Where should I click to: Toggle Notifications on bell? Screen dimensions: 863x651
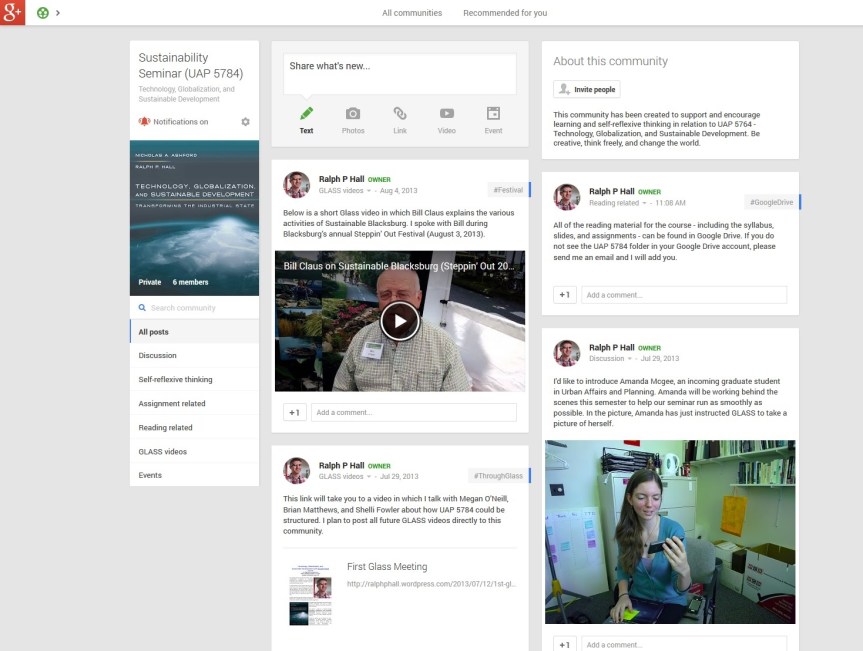pos(144,122)
